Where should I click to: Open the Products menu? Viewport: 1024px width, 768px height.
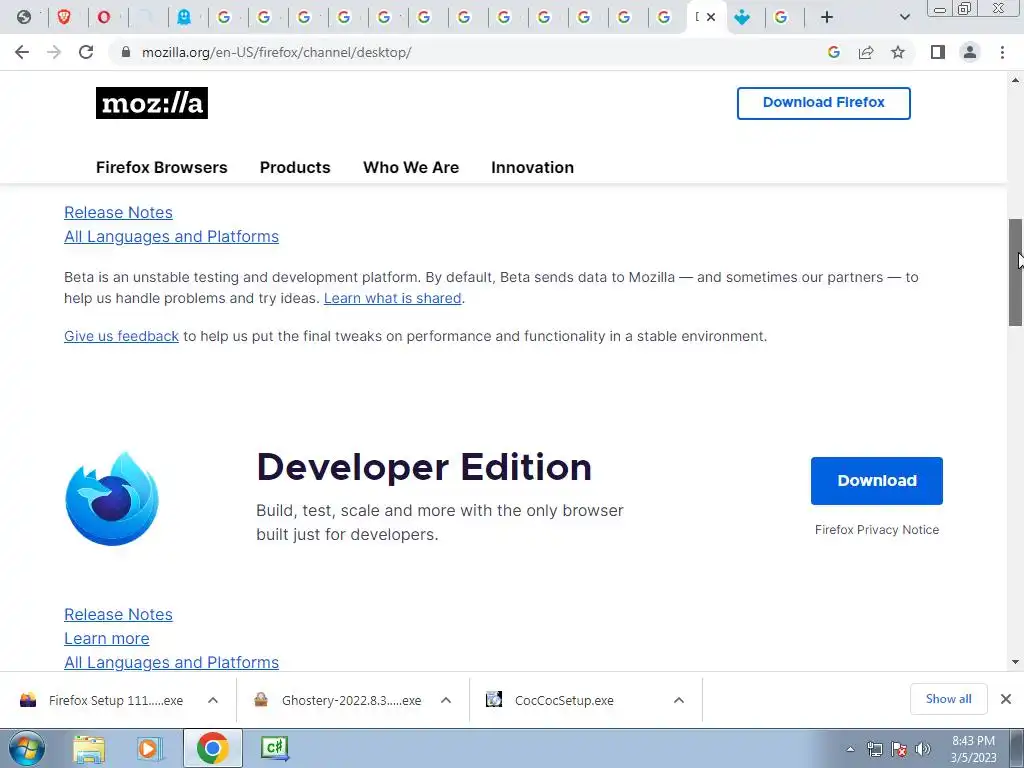coord(295,167)
